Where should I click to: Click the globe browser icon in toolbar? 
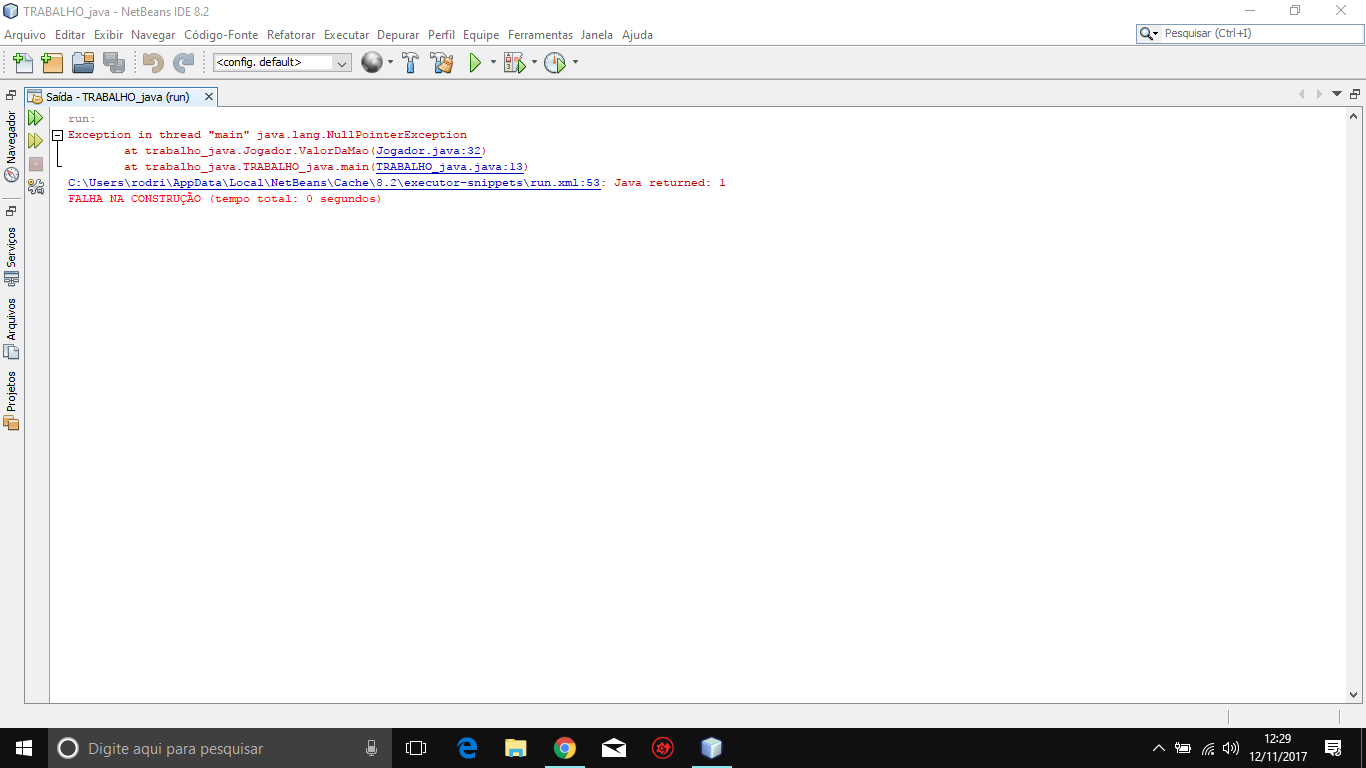[x=372, y=62]
